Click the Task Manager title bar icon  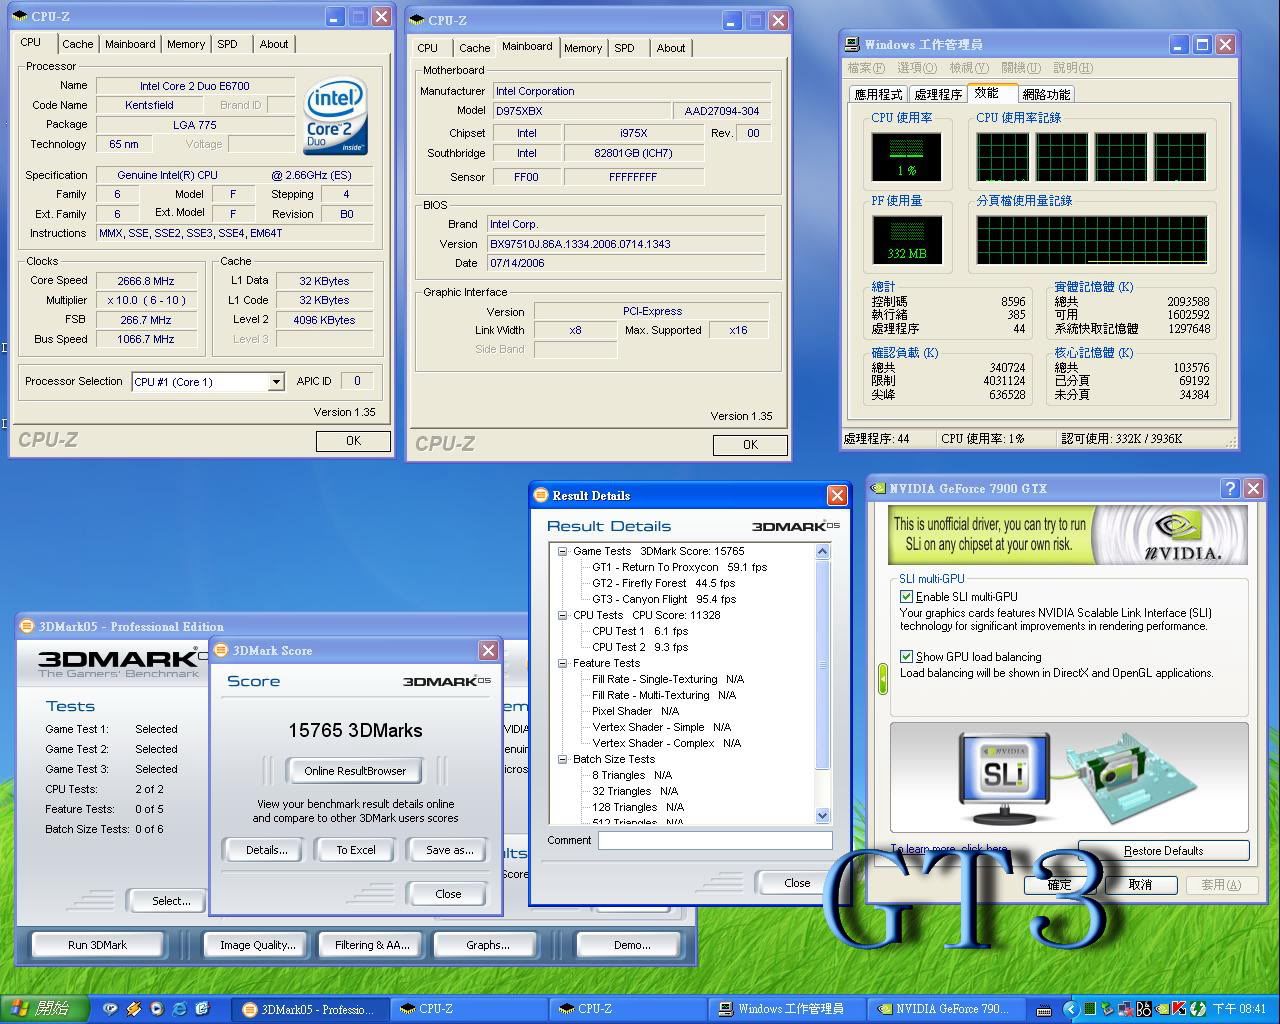click(852, 44)
